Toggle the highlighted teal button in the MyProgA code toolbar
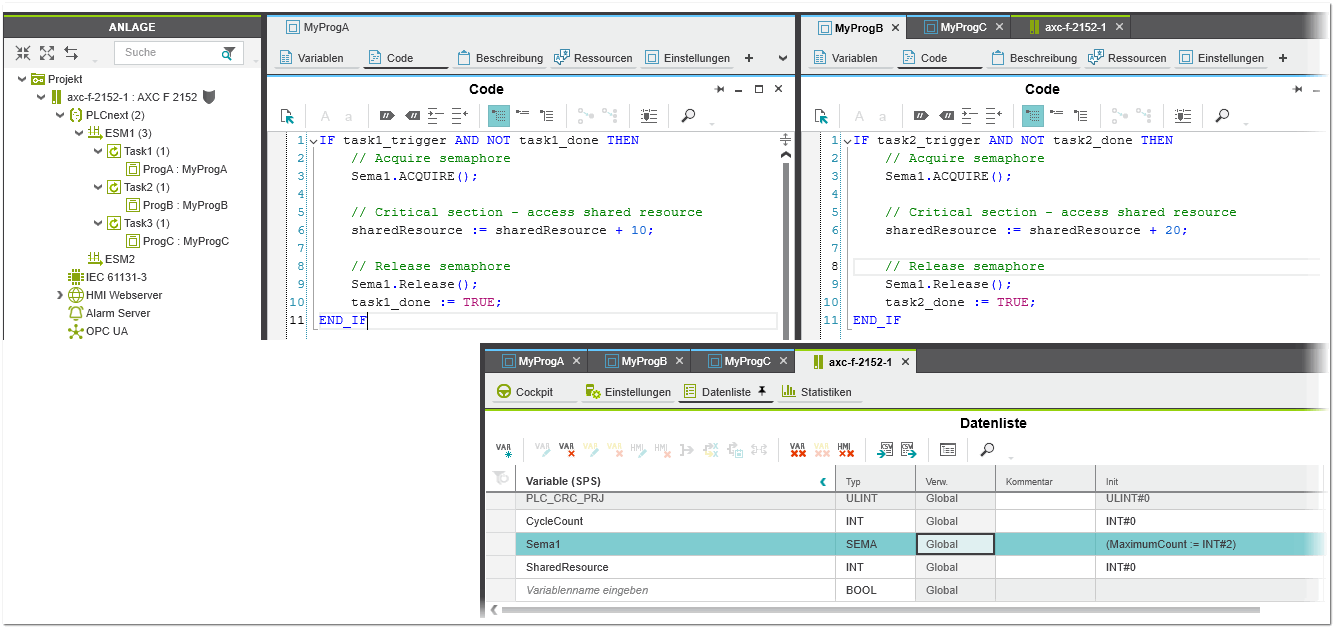 coord(498,116)
